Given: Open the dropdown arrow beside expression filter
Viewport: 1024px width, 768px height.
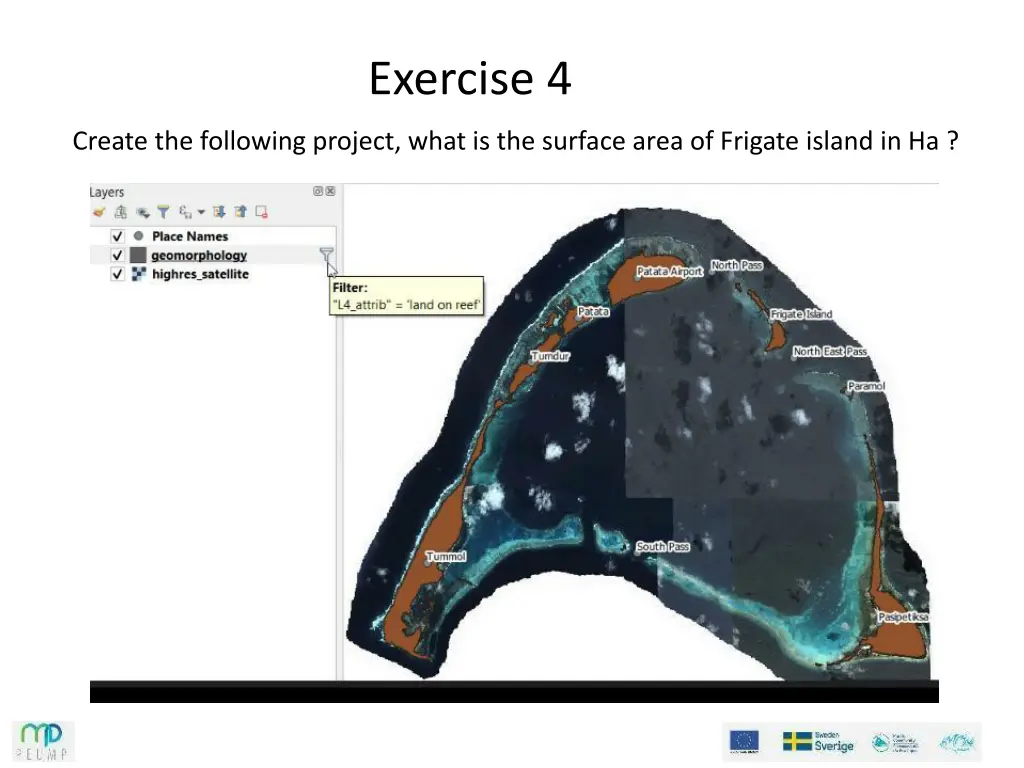Looking at the screenshot, I should tap(201, 212).
